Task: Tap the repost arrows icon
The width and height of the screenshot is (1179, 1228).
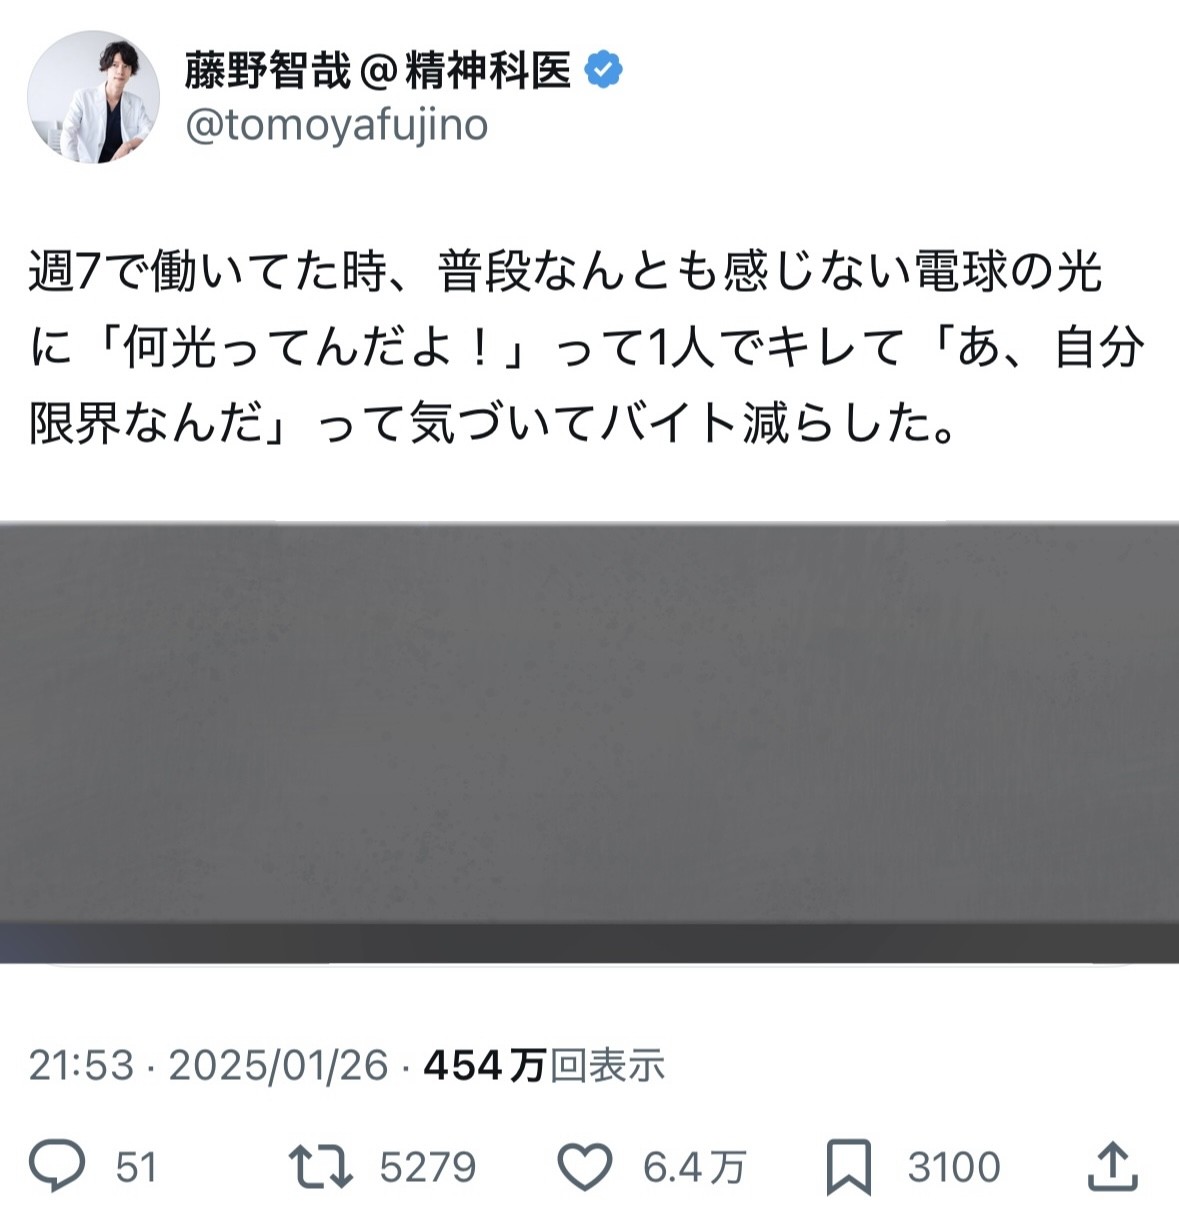Action: [320, 1166]
